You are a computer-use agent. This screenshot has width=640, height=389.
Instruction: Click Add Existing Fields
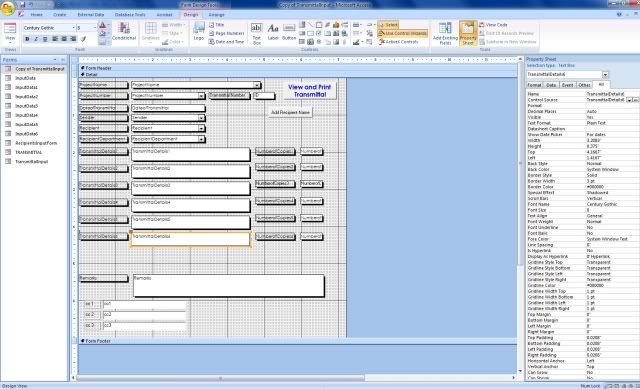(445, 34)
